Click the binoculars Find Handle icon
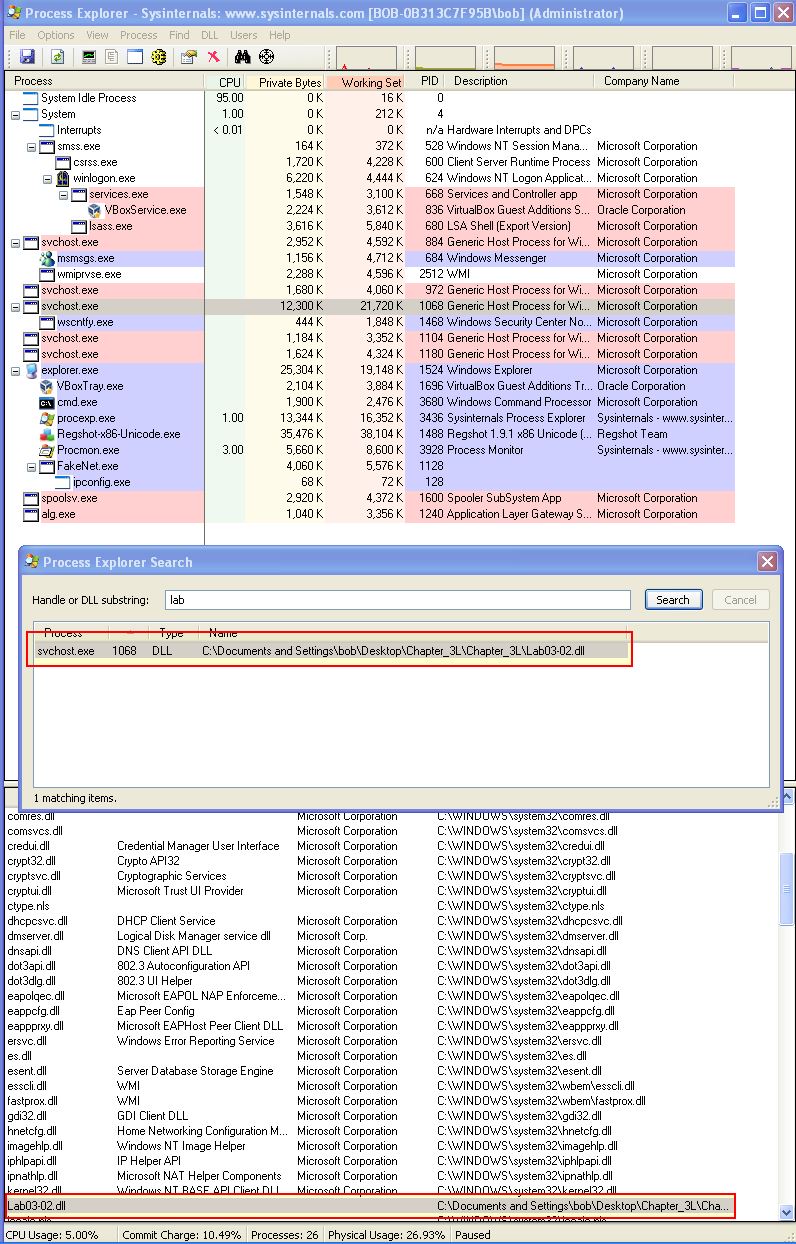 [243, 57]
